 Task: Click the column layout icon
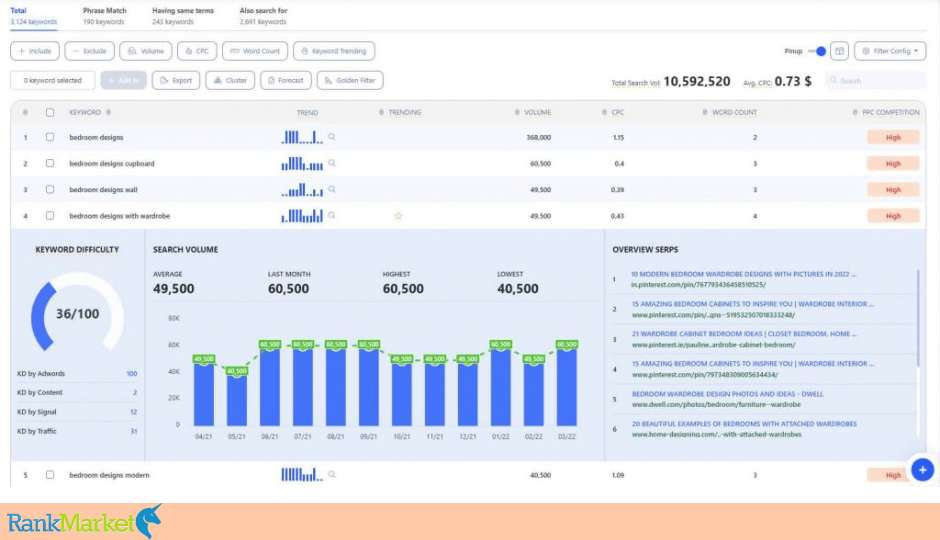tap(839, 51)
